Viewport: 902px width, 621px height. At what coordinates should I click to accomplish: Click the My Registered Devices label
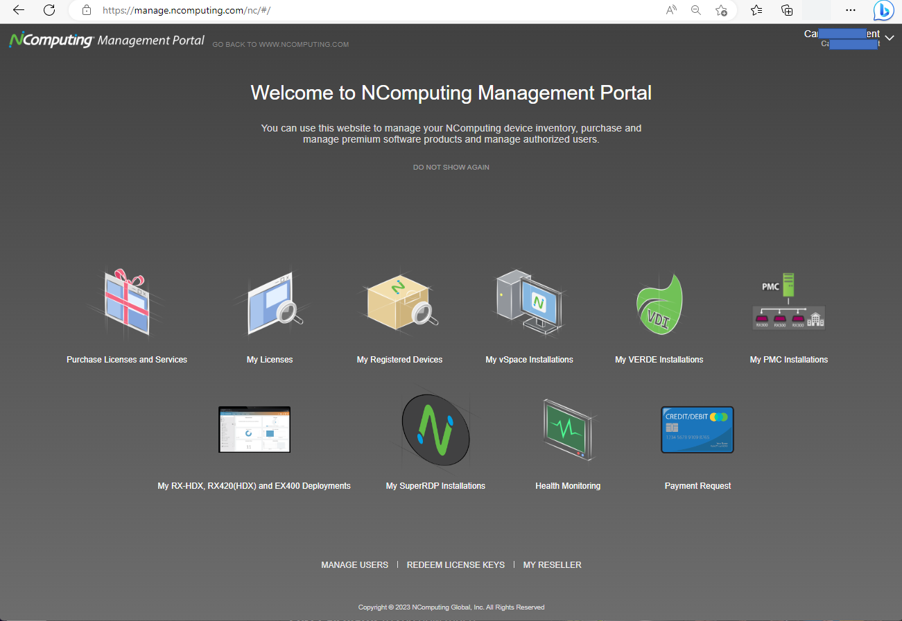click(399, 359)
